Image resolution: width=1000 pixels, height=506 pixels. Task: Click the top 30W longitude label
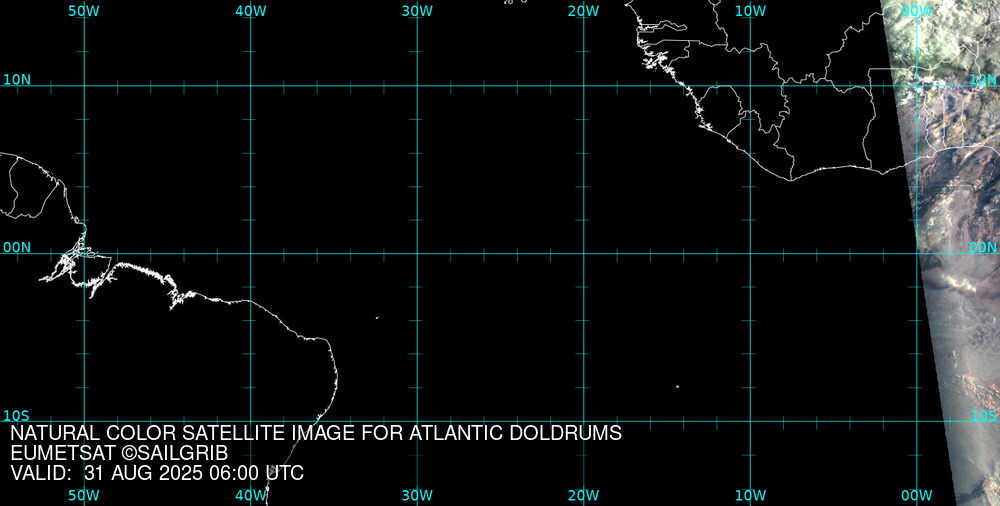(417, 11)
